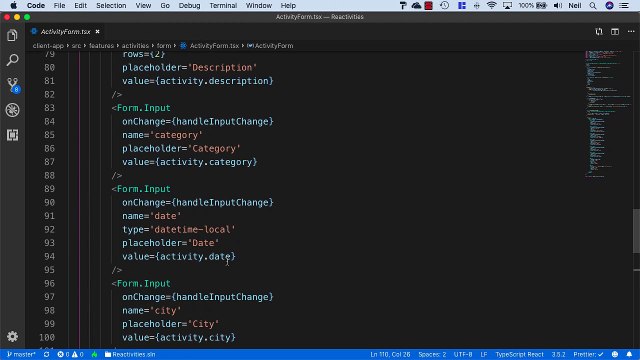Screen dimensions: 640x360
Task: Open the Selection menu
Action: click(x=111, y=5)
